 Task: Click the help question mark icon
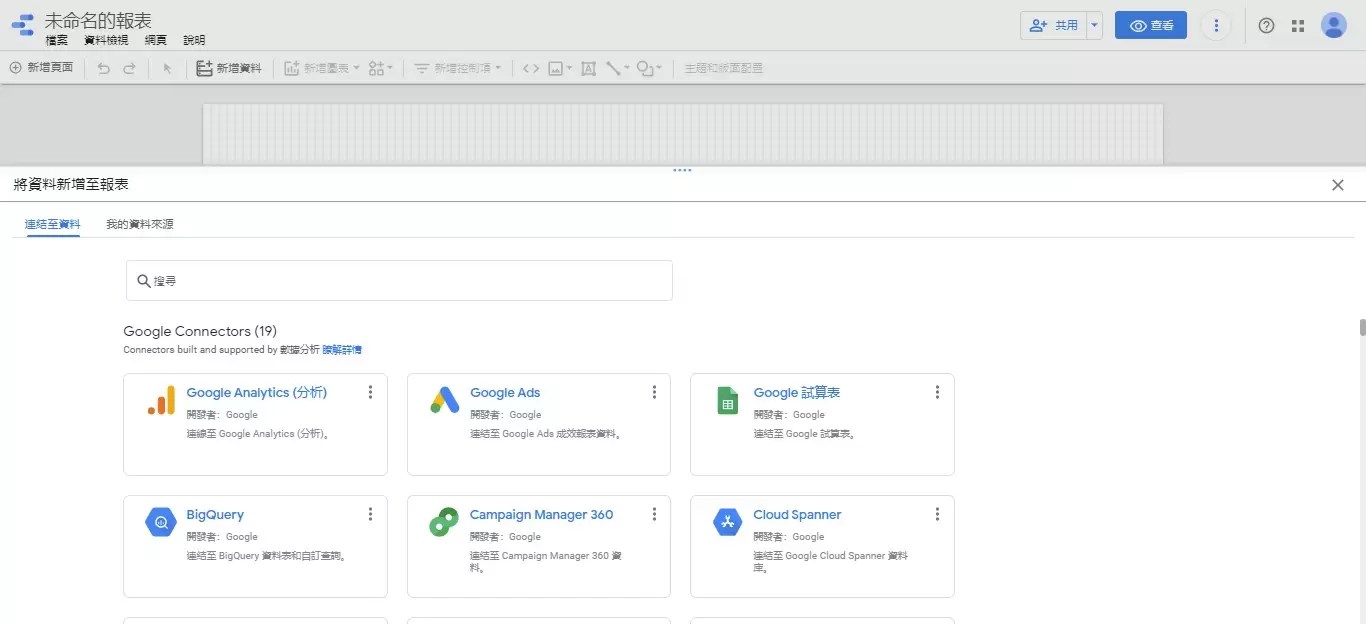tap(1265, 25)
